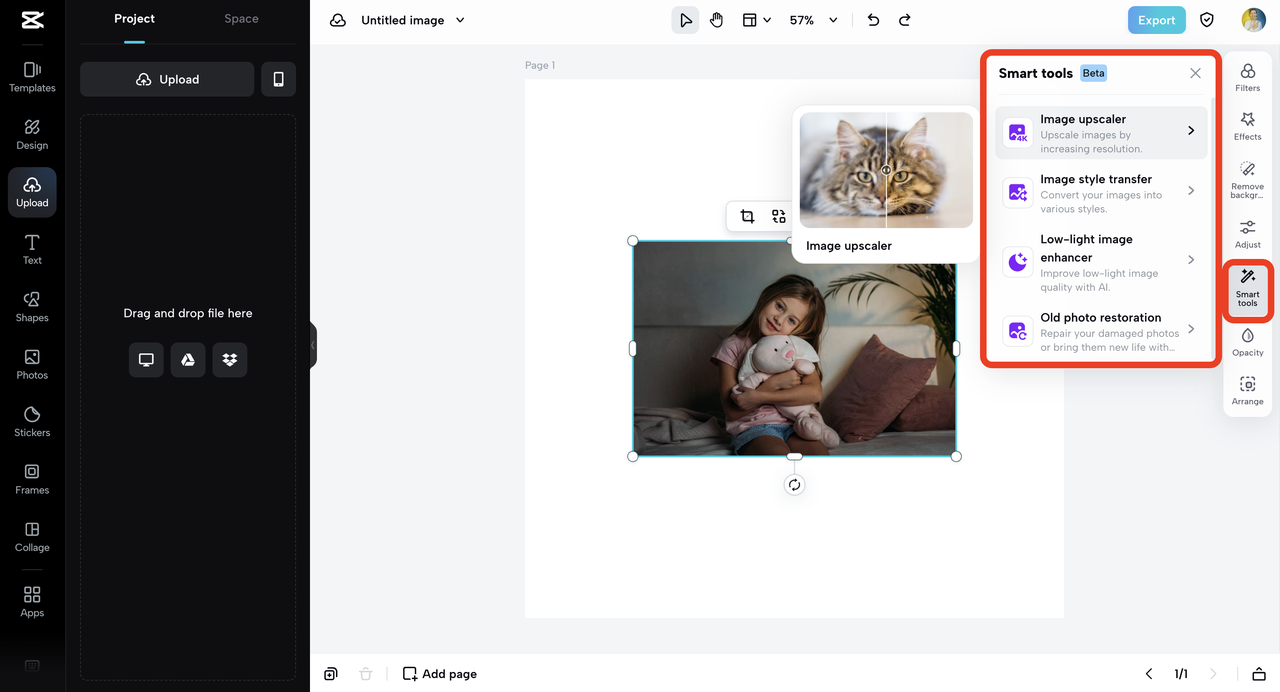
Task: Click the keyboard shortcuts icon at sidebar bottom
Action: 32,666
